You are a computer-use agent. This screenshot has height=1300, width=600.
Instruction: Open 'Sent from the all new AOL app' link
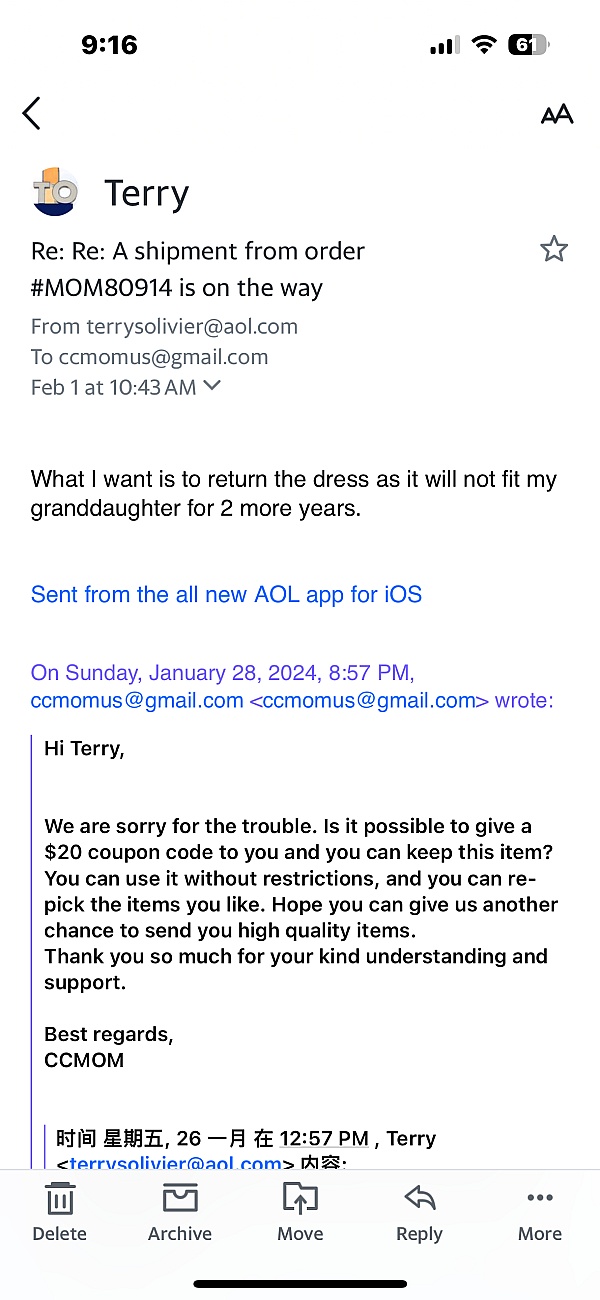(226, 594)
